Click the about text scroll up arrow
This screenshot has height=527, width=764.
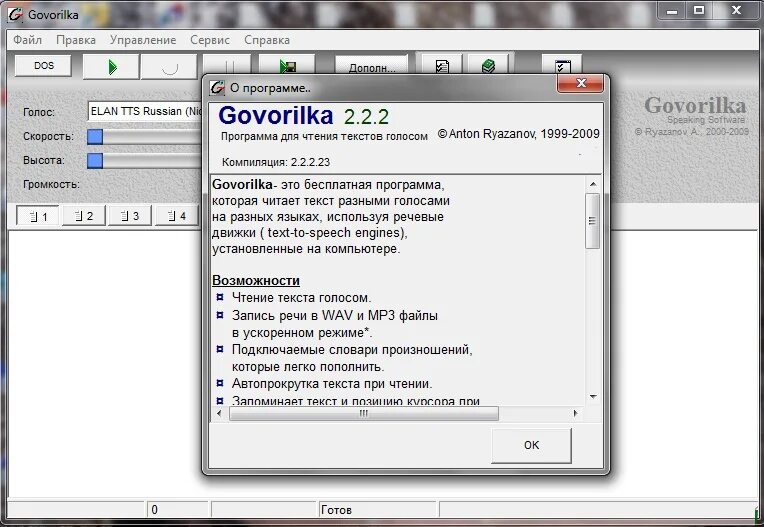coord(592,184)
